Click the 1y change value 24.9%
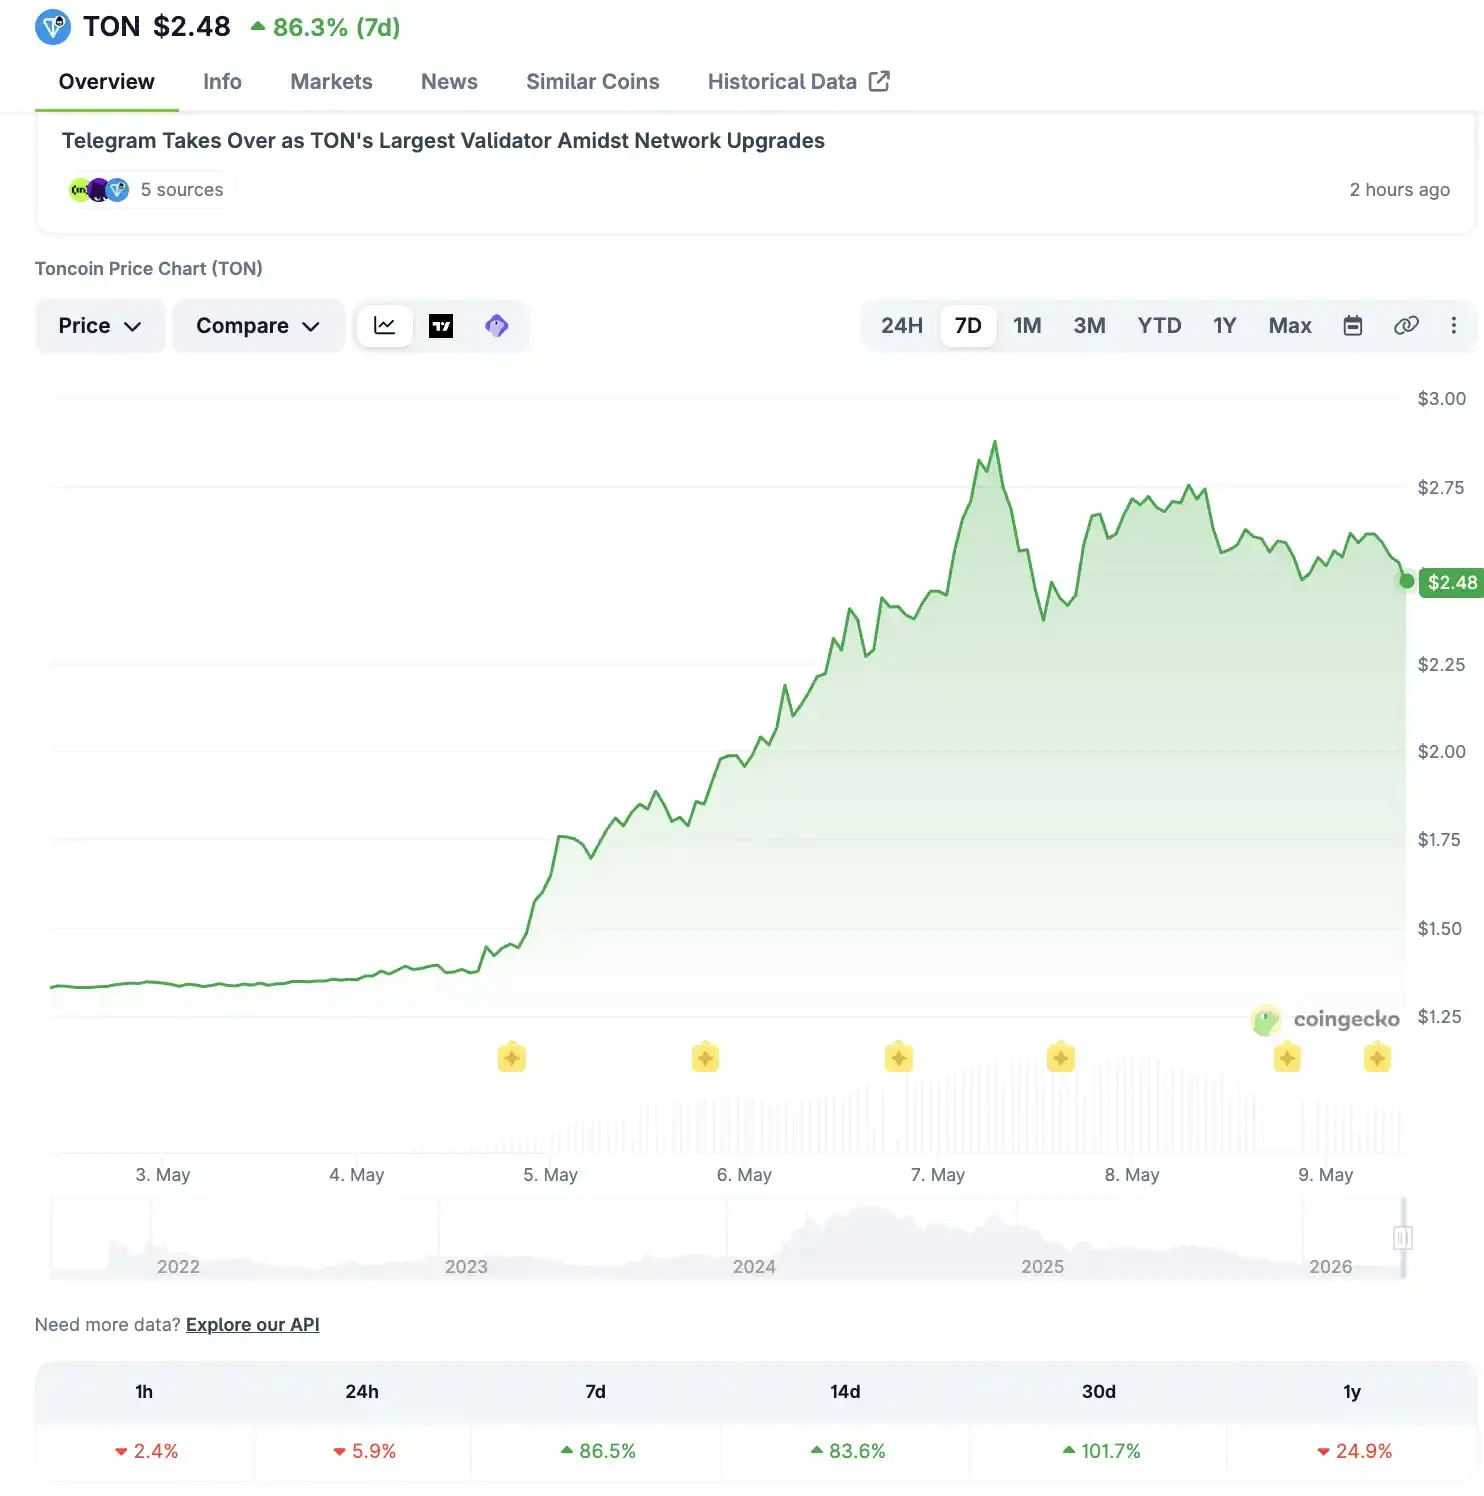1484x1496 pixels. pos(1354,1451)
